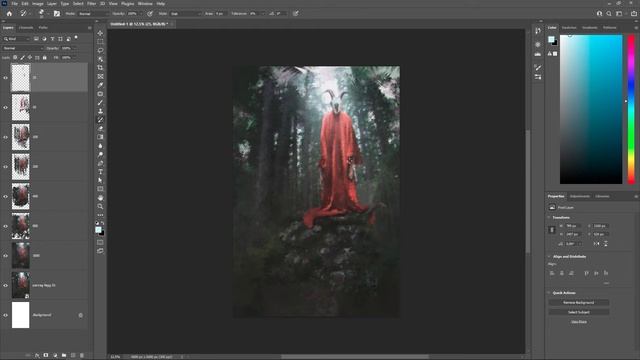This screenshot has height=360, width=640.
Task: Toggle eye of layer directly above Background
Action: [x=6, y=285]
